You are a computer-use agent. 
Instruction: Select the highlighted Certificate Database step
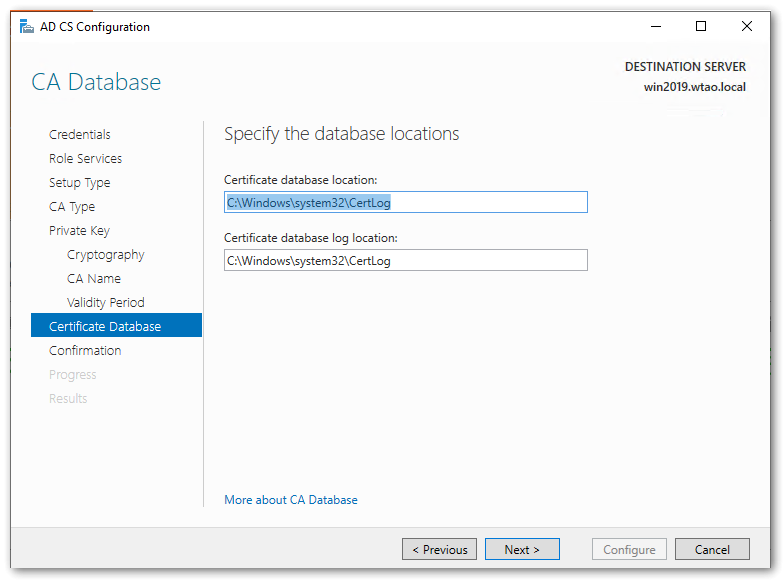click(105, 326)
